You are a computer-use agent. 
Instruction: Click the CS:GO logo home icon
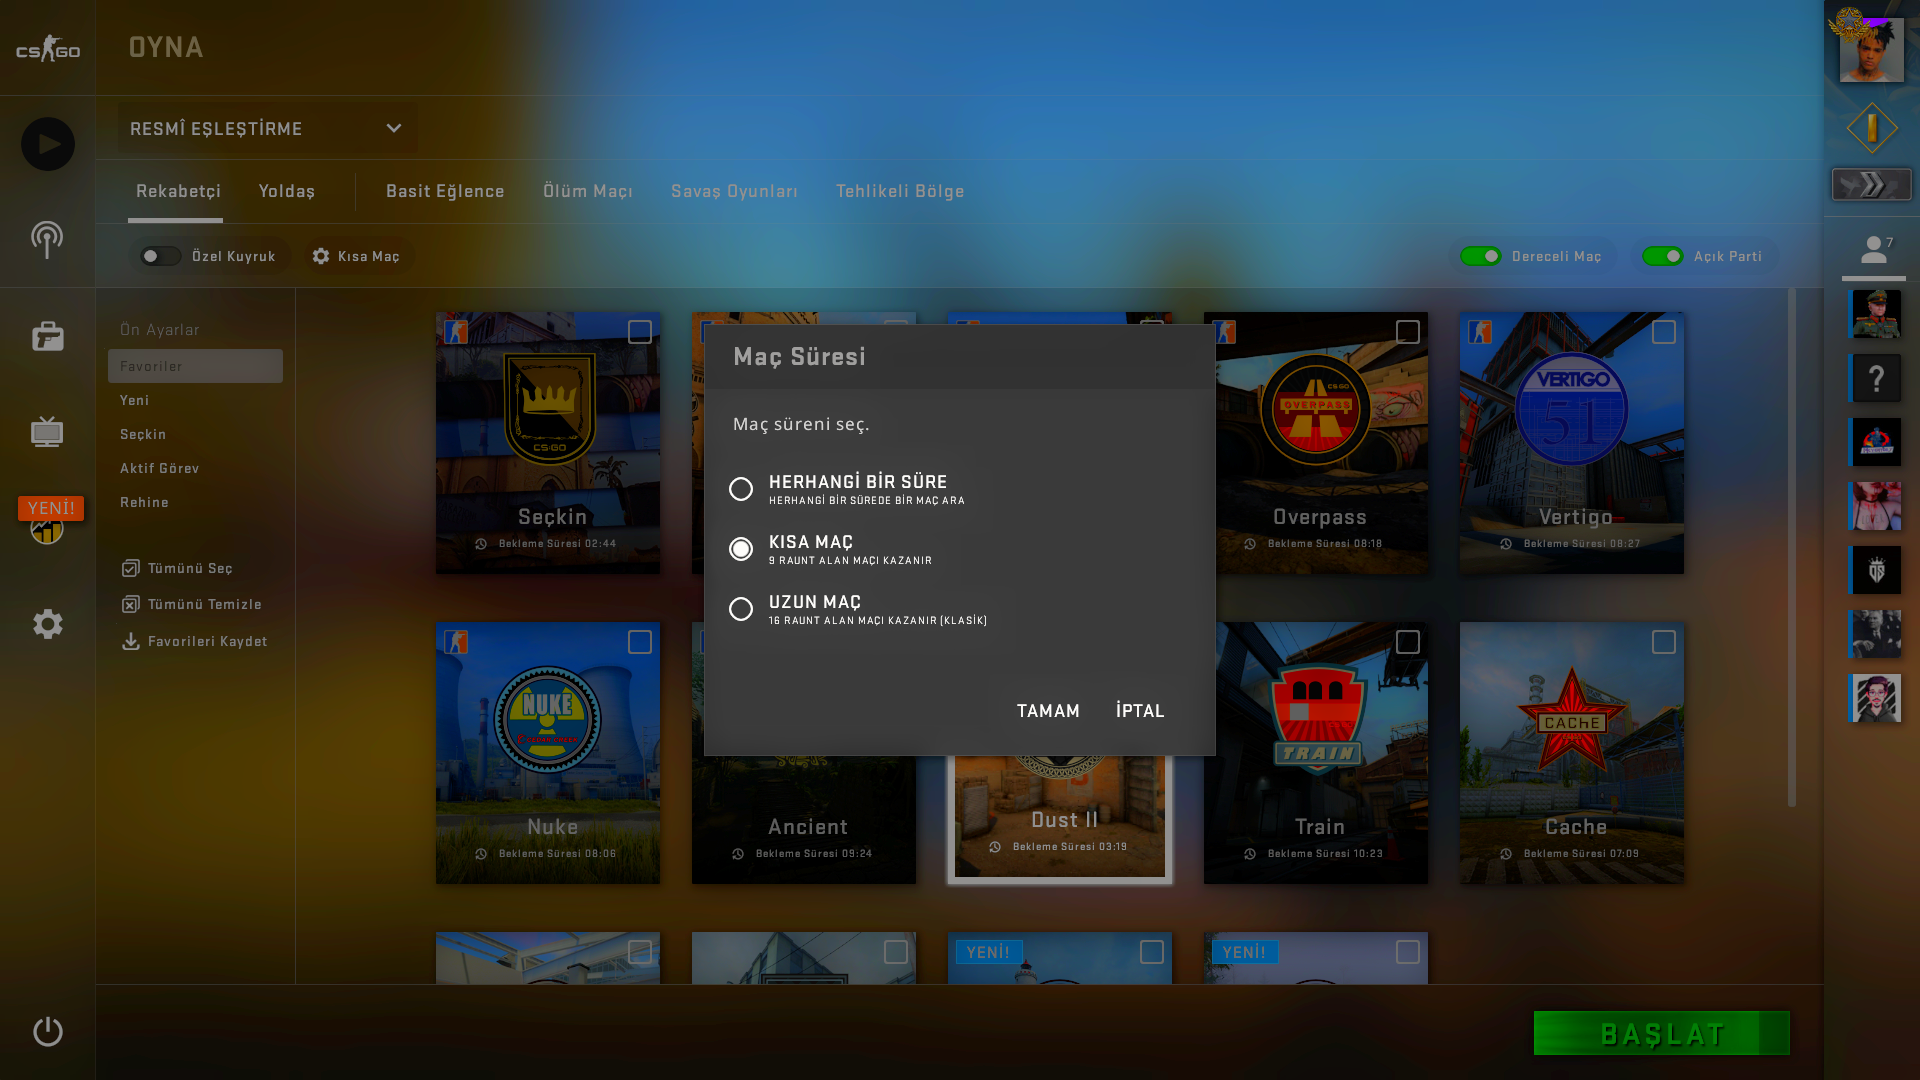[47, 48]
